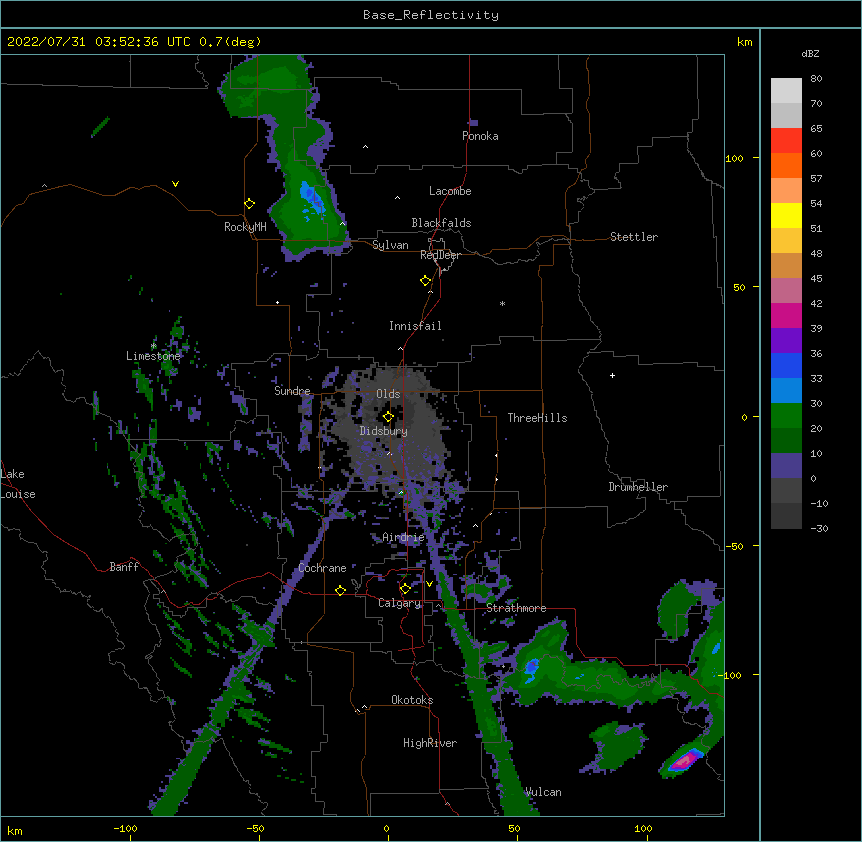Select the ThreeHills label
The height and width of the screenshot is (842, 862).
tap(537, 418)
